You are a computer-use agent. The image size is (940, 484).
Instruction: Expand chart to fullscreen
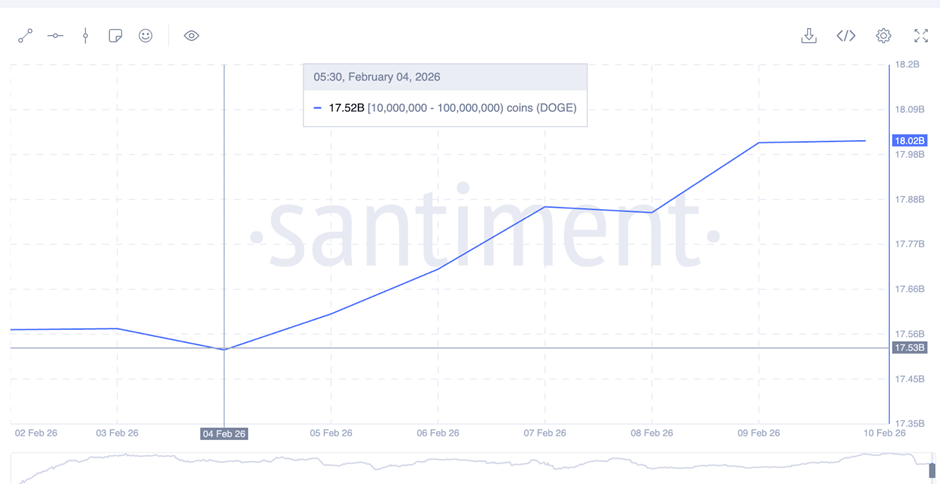pos(921,36)
